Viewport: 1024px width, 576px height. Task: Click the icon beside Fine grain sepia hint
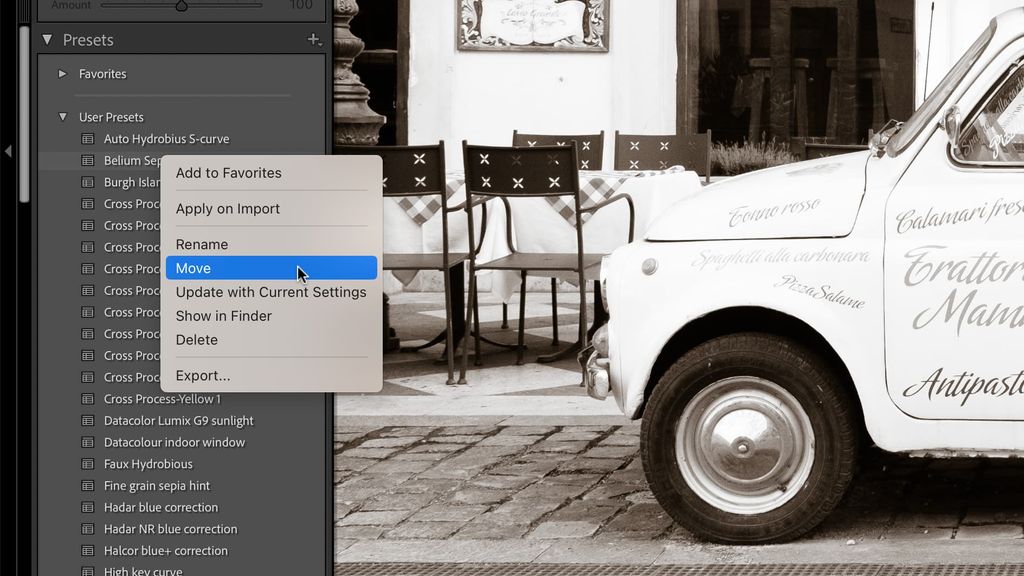(x=88, y=486)
